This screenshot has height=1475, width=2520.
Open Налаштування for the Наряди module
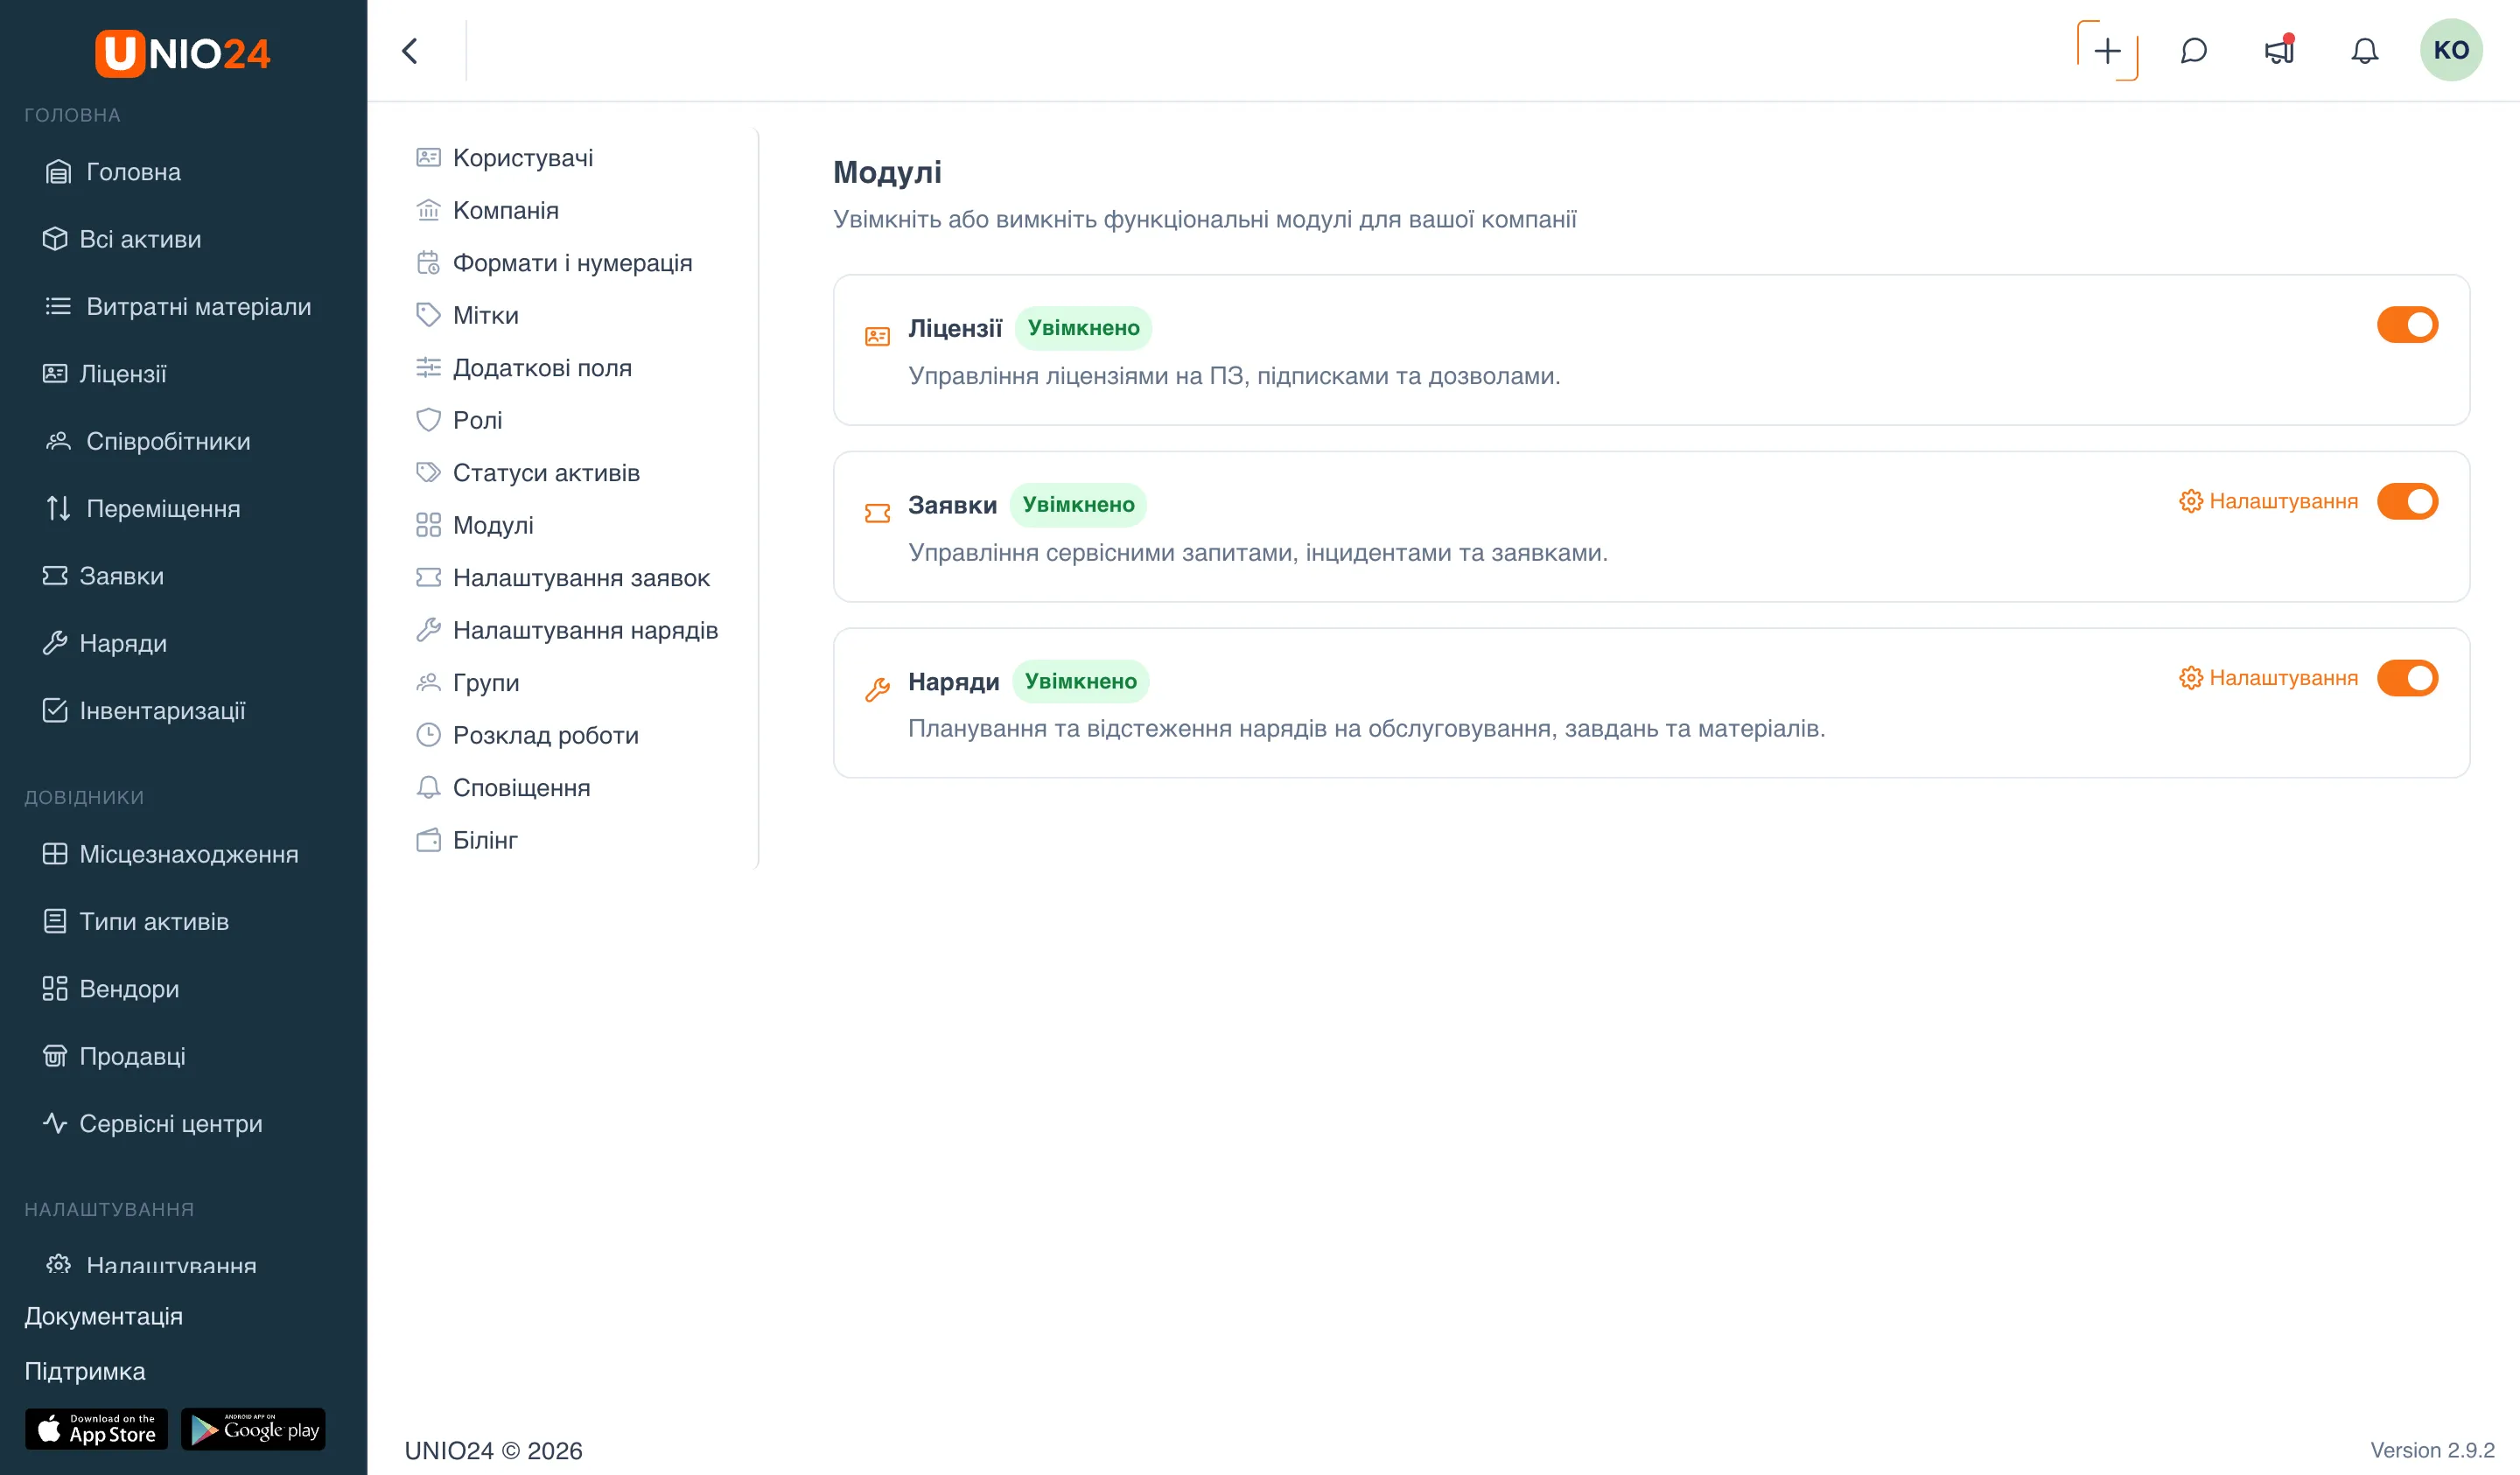pyautogui.click(x=2268, y=678)
